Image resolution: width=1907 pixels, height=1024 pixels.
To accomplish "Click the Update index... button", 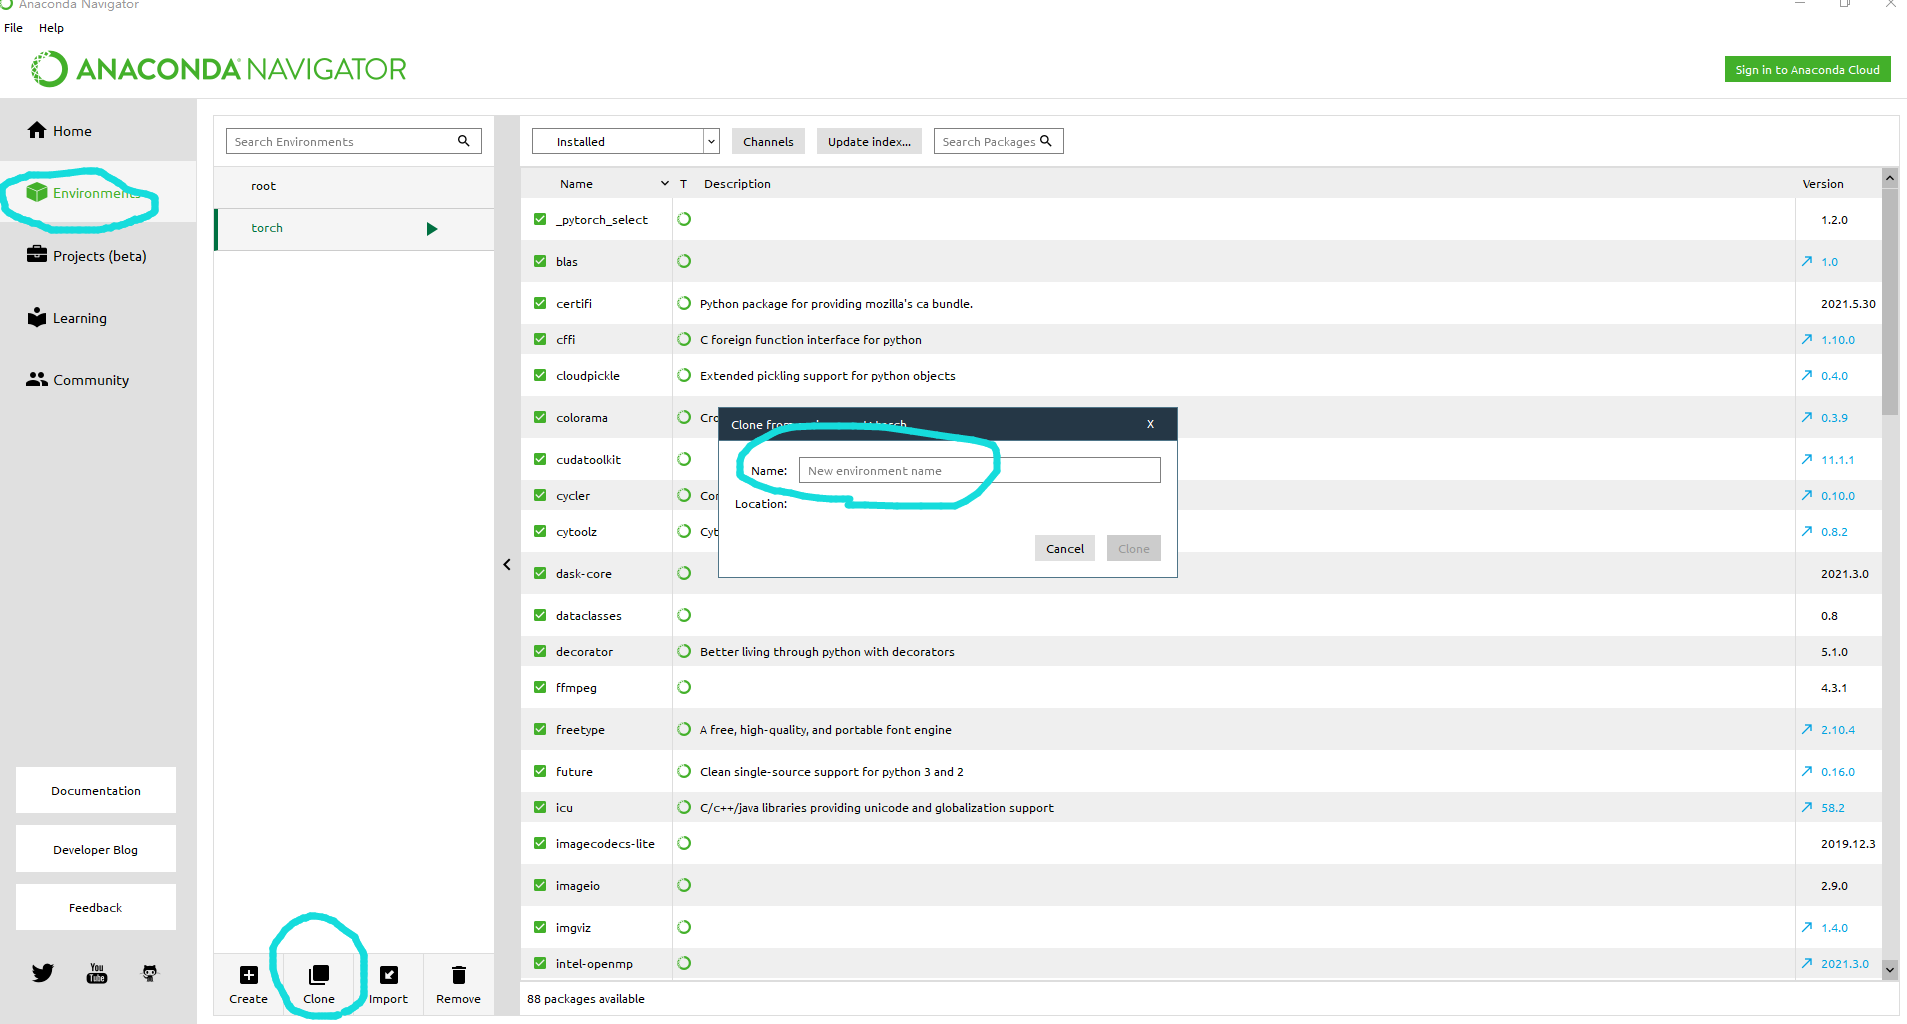I will click(869, 141).
